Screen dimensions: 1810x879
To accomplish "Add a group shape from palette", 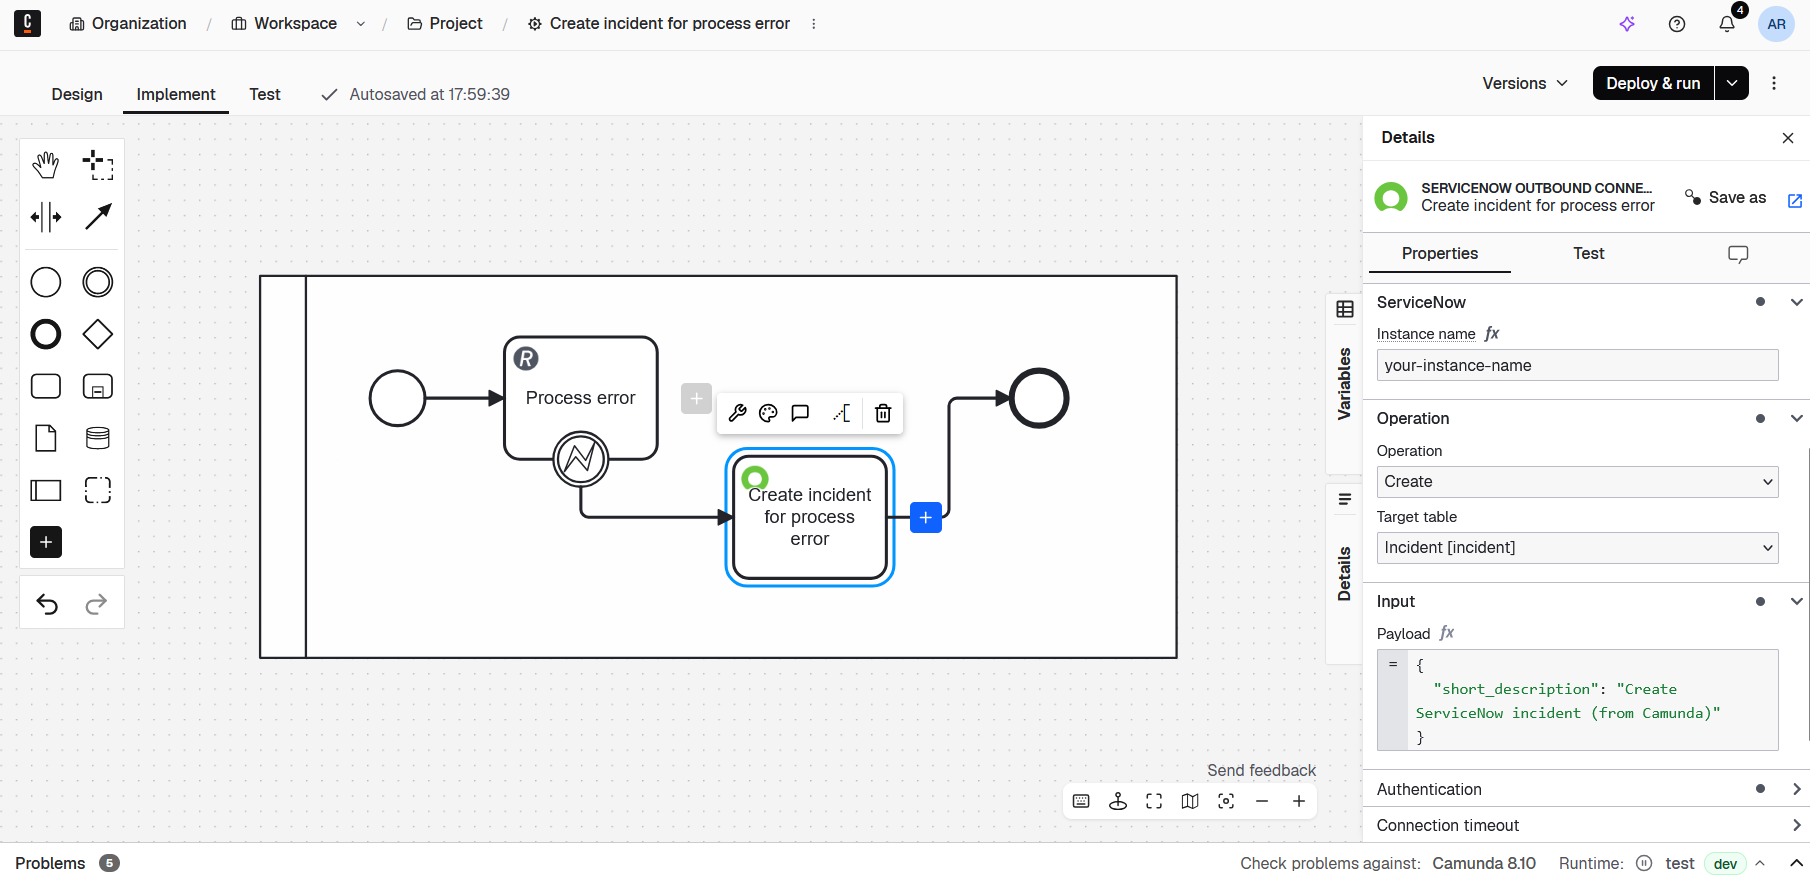I will pos(98,490).
